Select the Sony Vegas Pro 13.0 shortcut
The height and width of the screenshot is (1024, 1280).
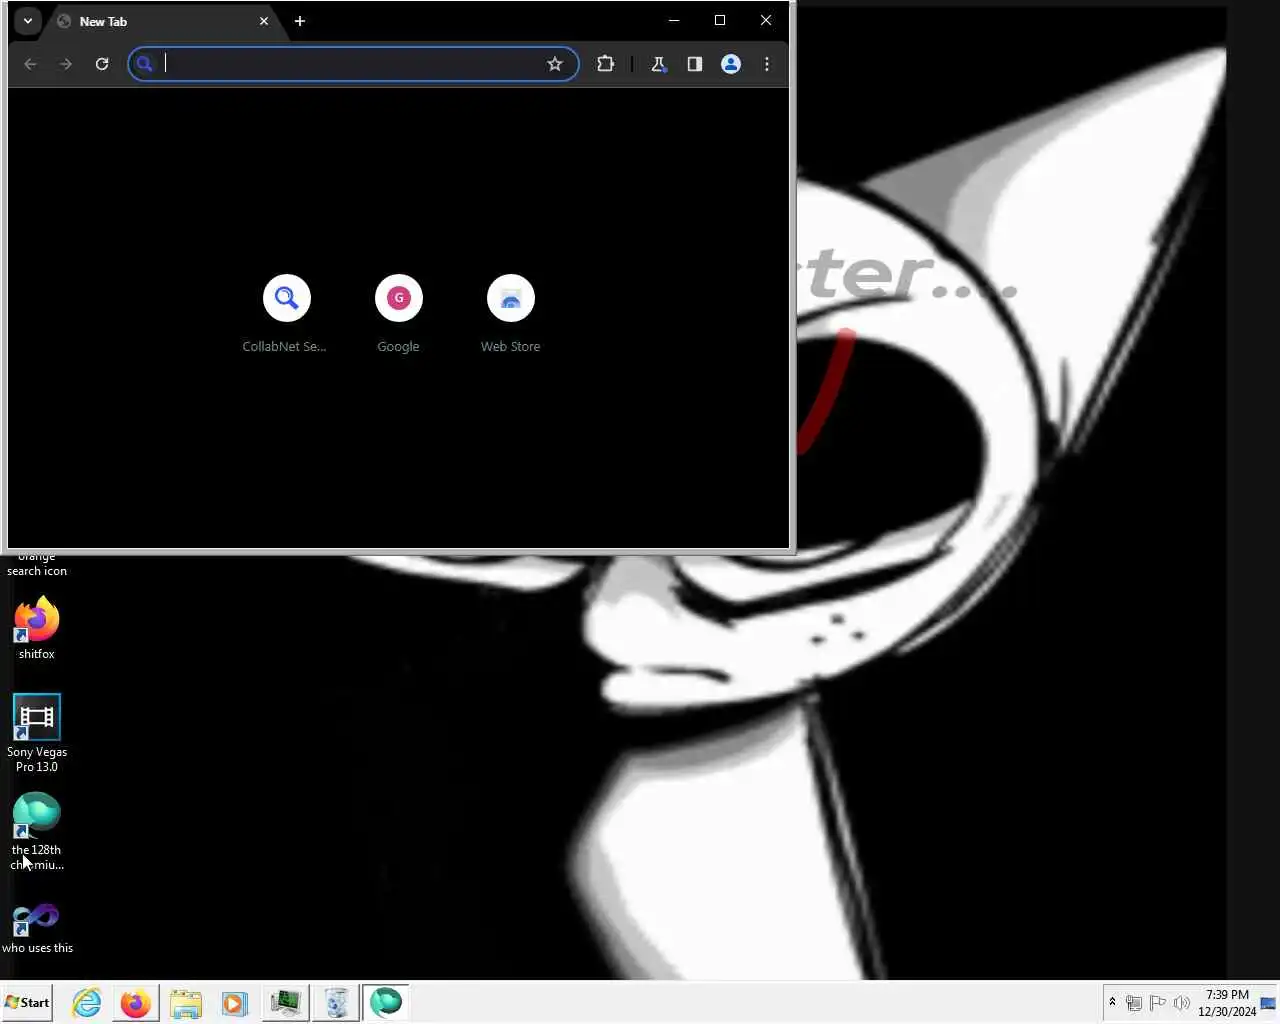pos(37,733)
